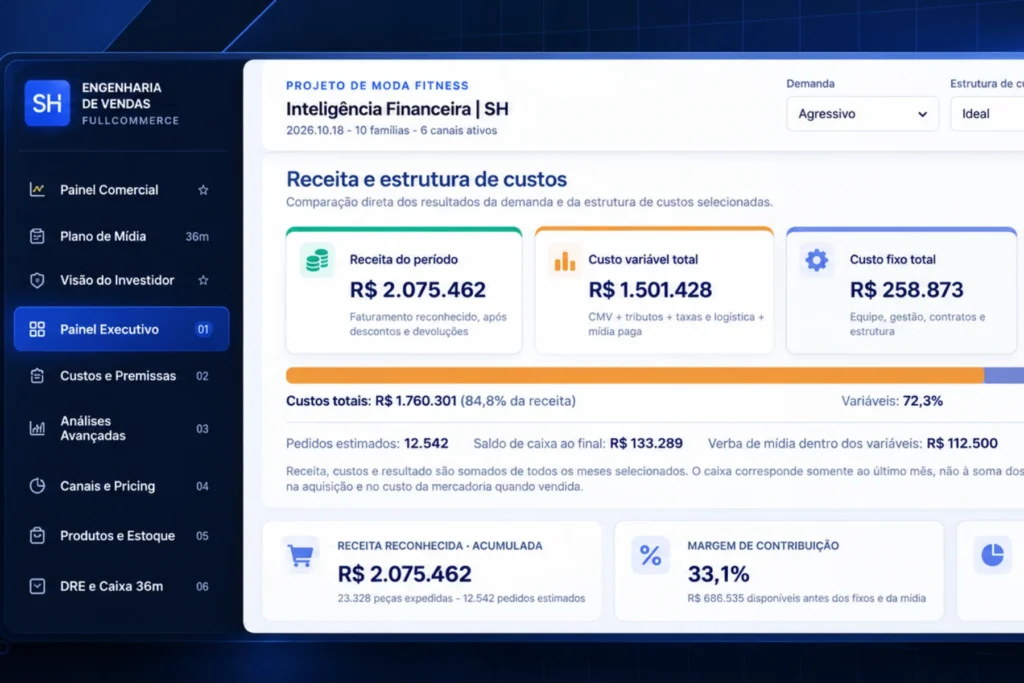Select the Painel Executivo menu item
The width and height of the screenshot is (1024, 683).
[x=121, y=329]
